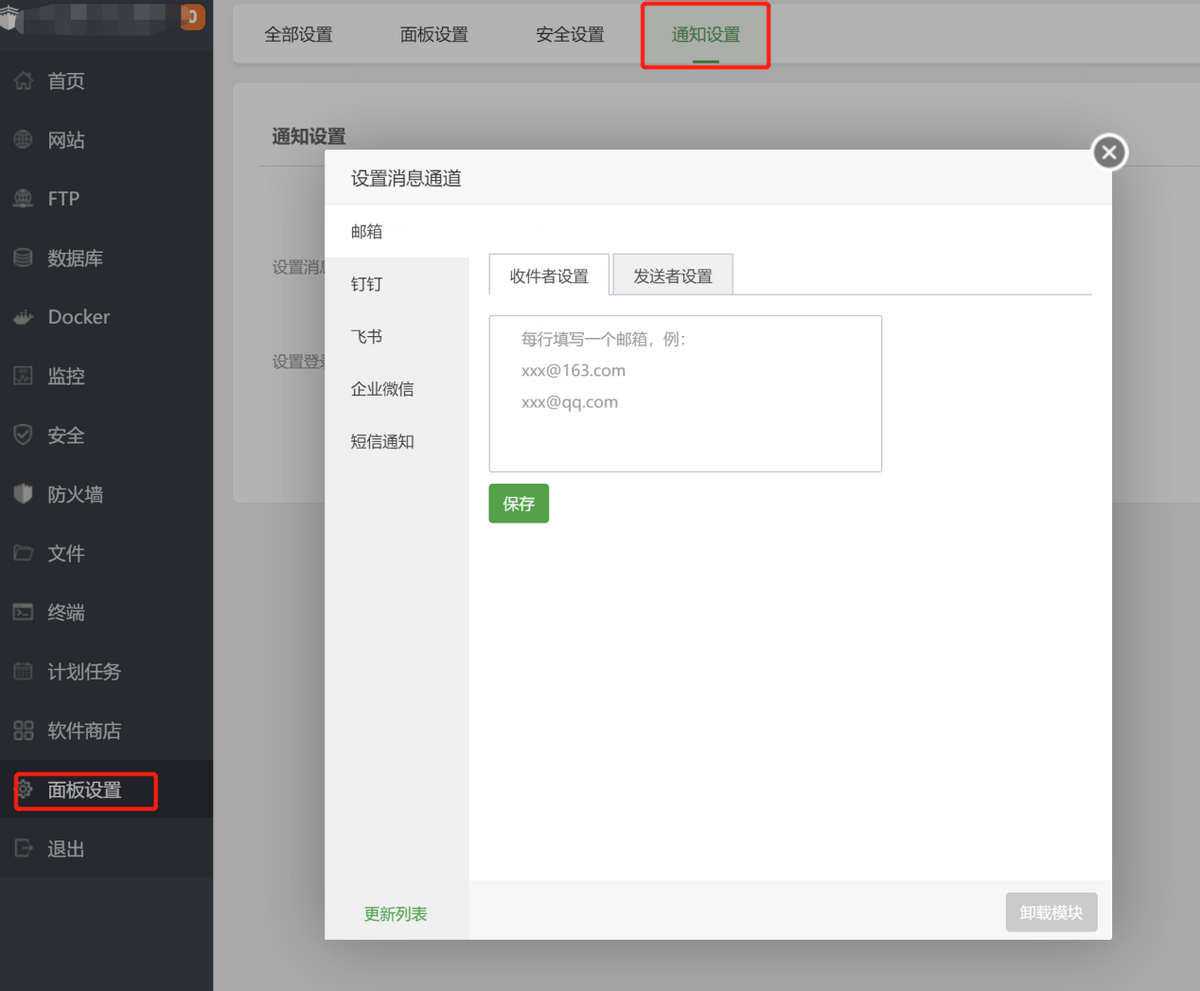Switch to the 面板设置 top tab

click(x=434, y=34)
